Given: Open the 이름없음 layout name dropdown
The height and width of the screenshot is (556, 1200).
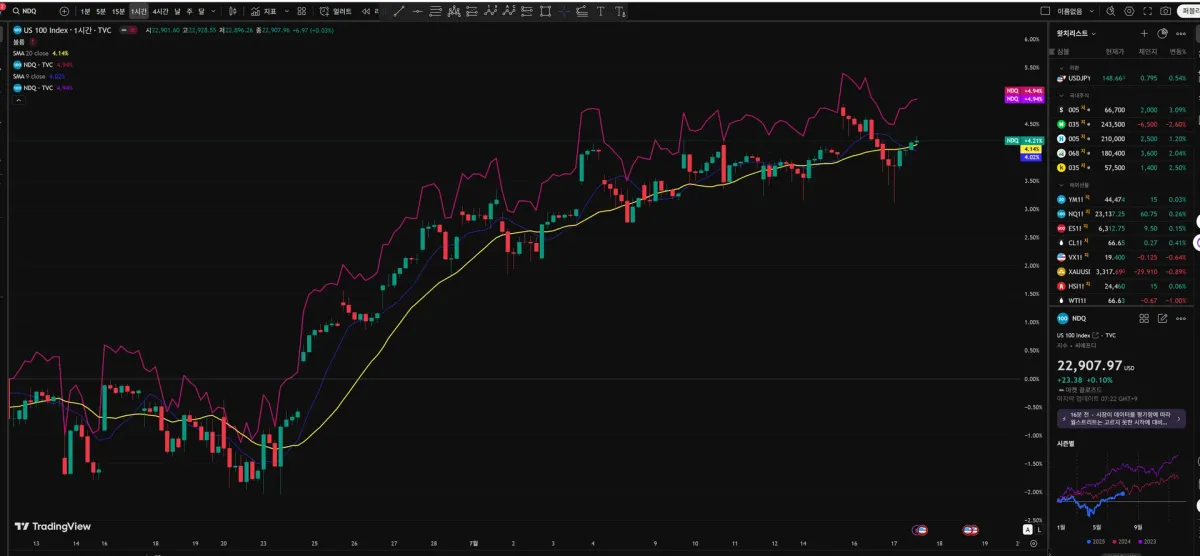Looking at the screenshot, I should (x=1078, y=11).
